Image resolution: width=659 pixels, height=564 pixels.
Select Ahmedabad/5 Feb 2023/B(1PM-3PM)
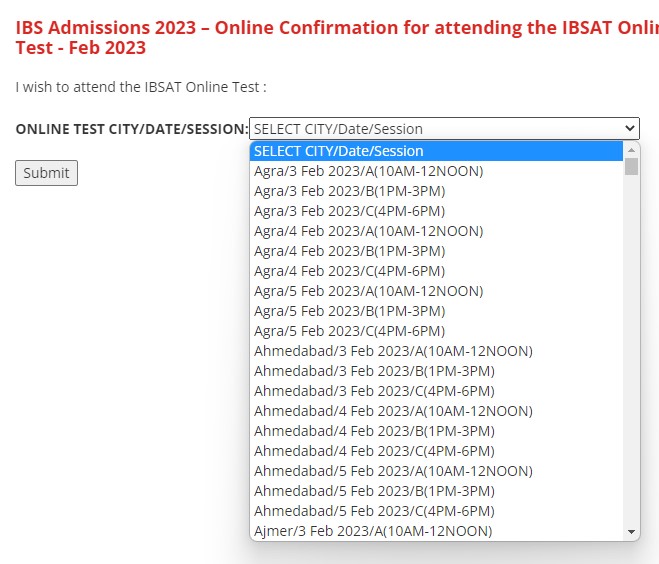tap(374, 491)
